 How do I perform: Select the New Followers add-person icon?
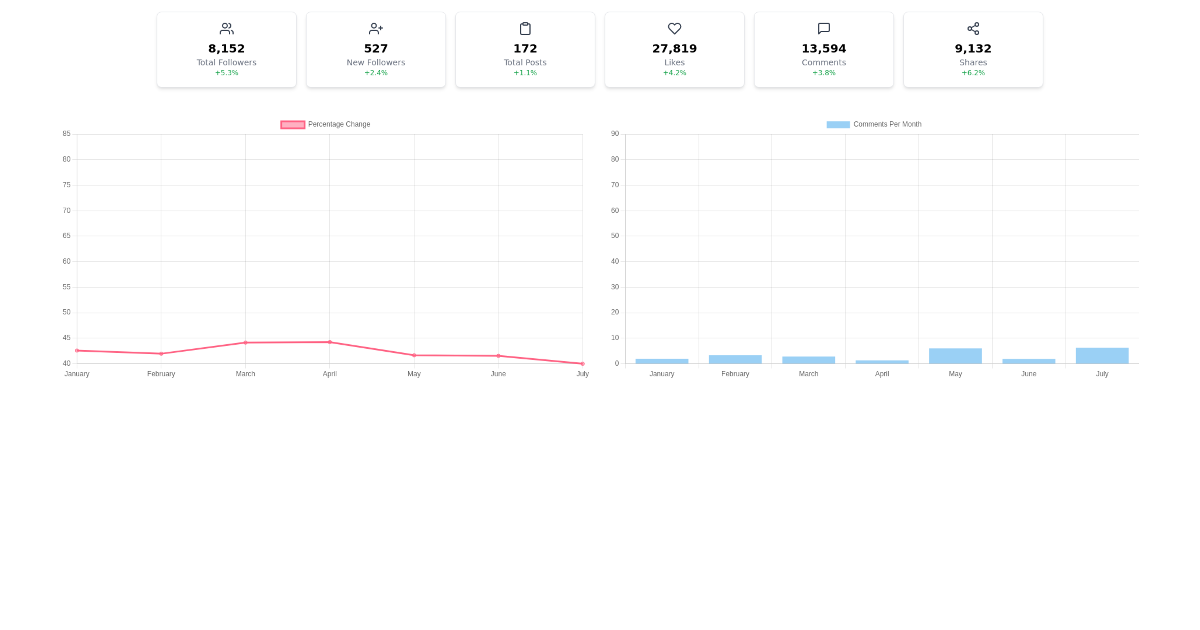(x=375, y=28)
